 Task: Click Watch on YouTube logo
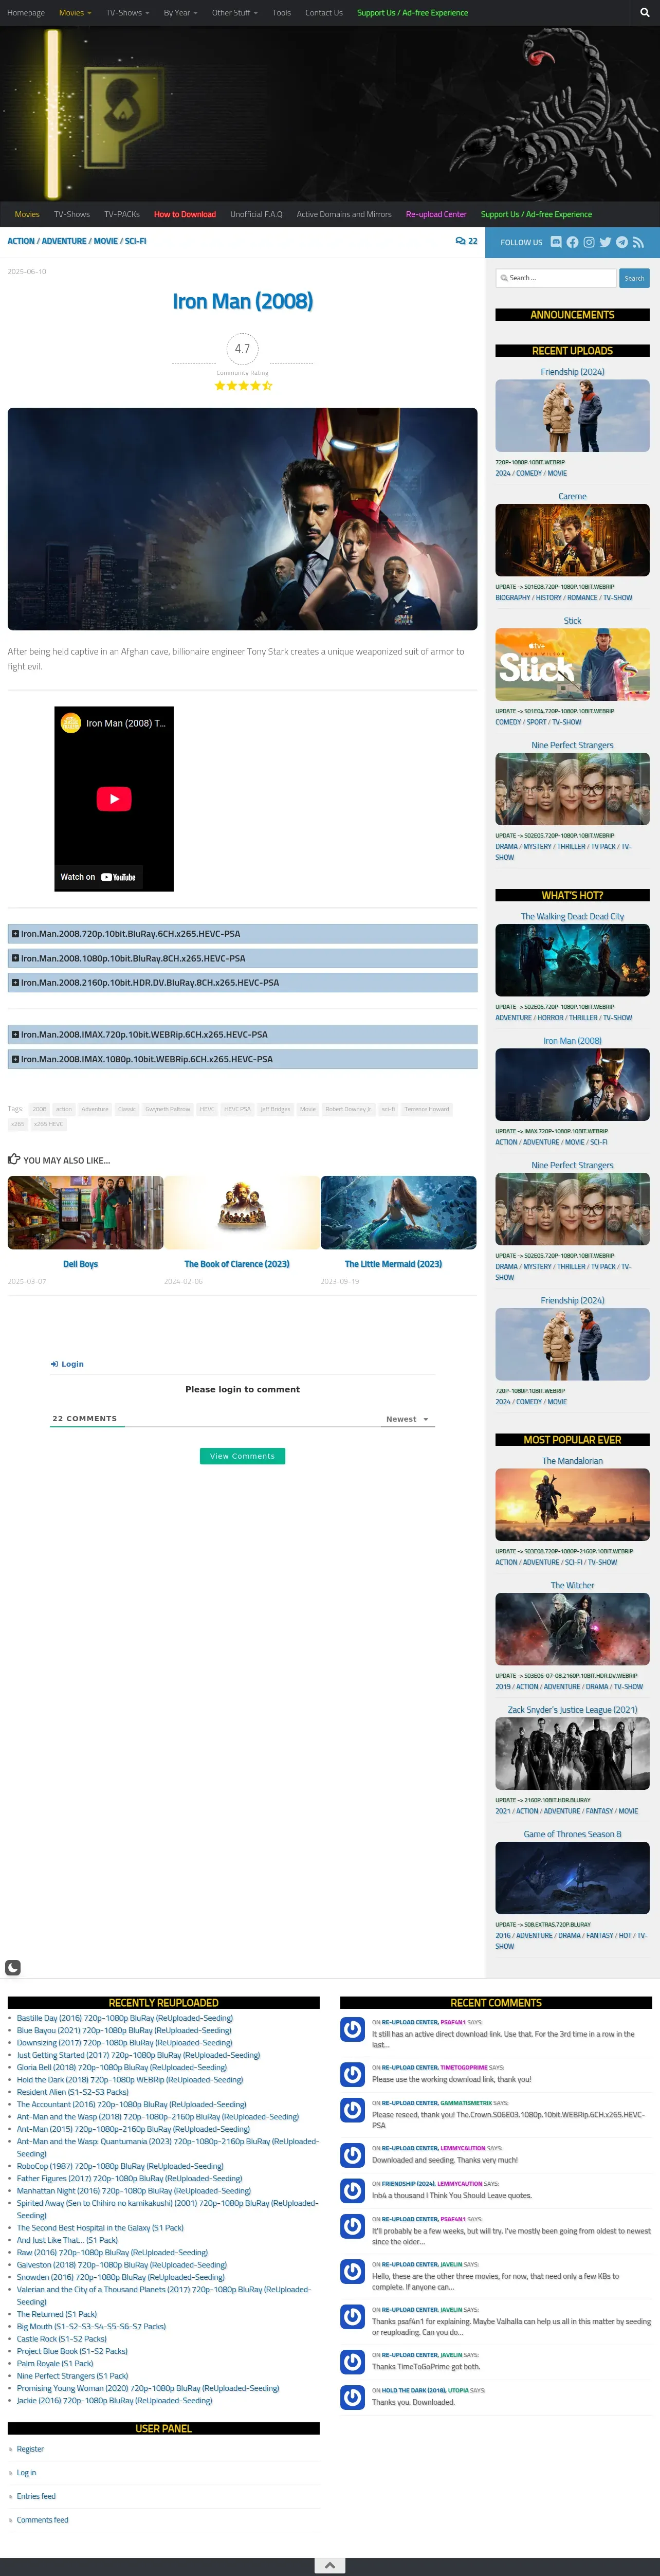98,877
